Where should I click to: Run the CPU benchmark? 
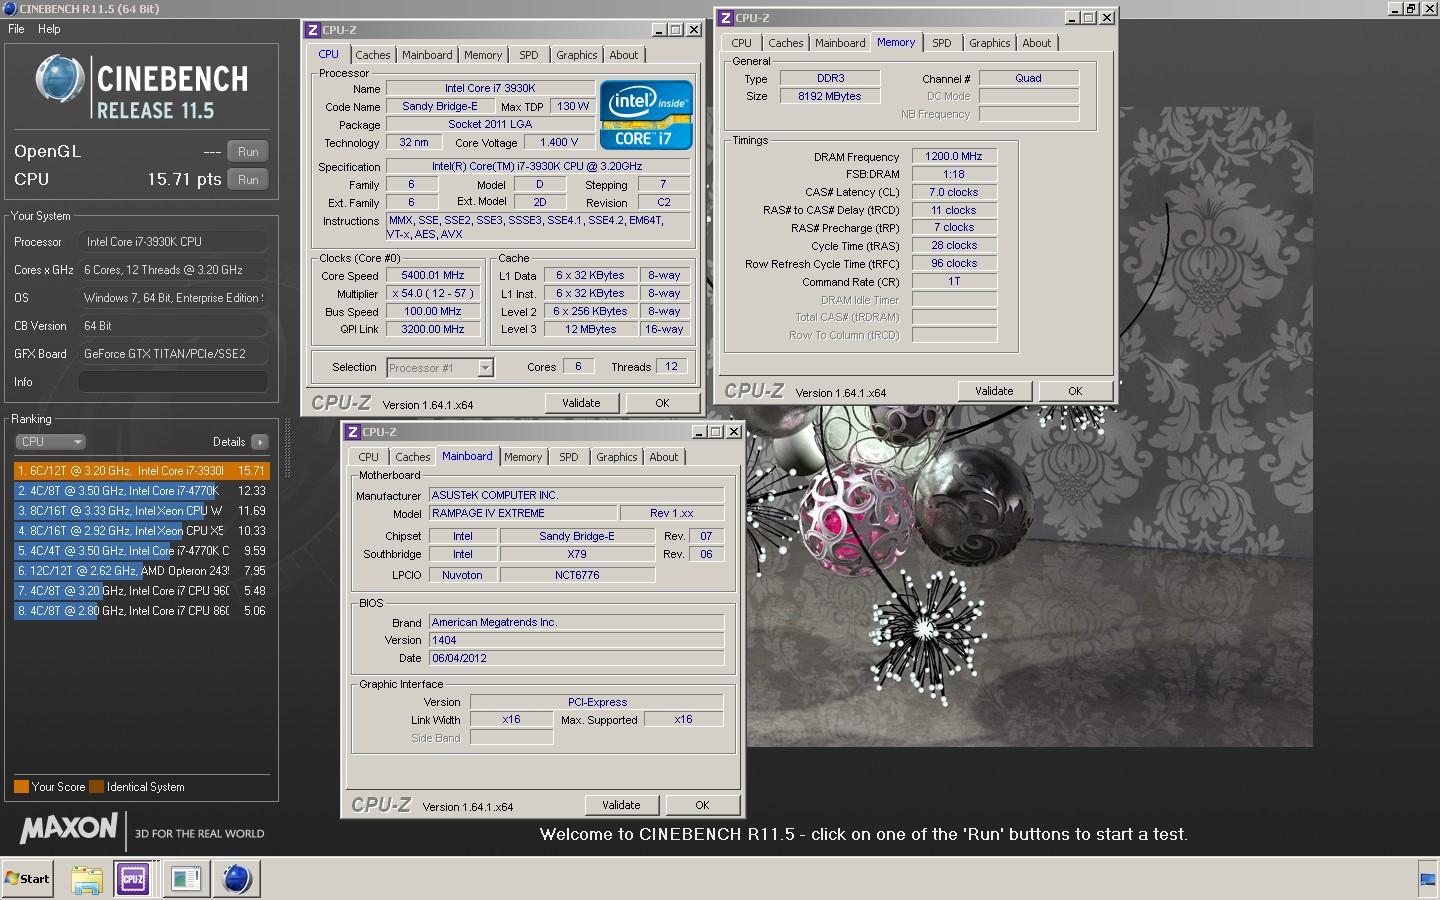pyautogui.click(x=248, y=180)
